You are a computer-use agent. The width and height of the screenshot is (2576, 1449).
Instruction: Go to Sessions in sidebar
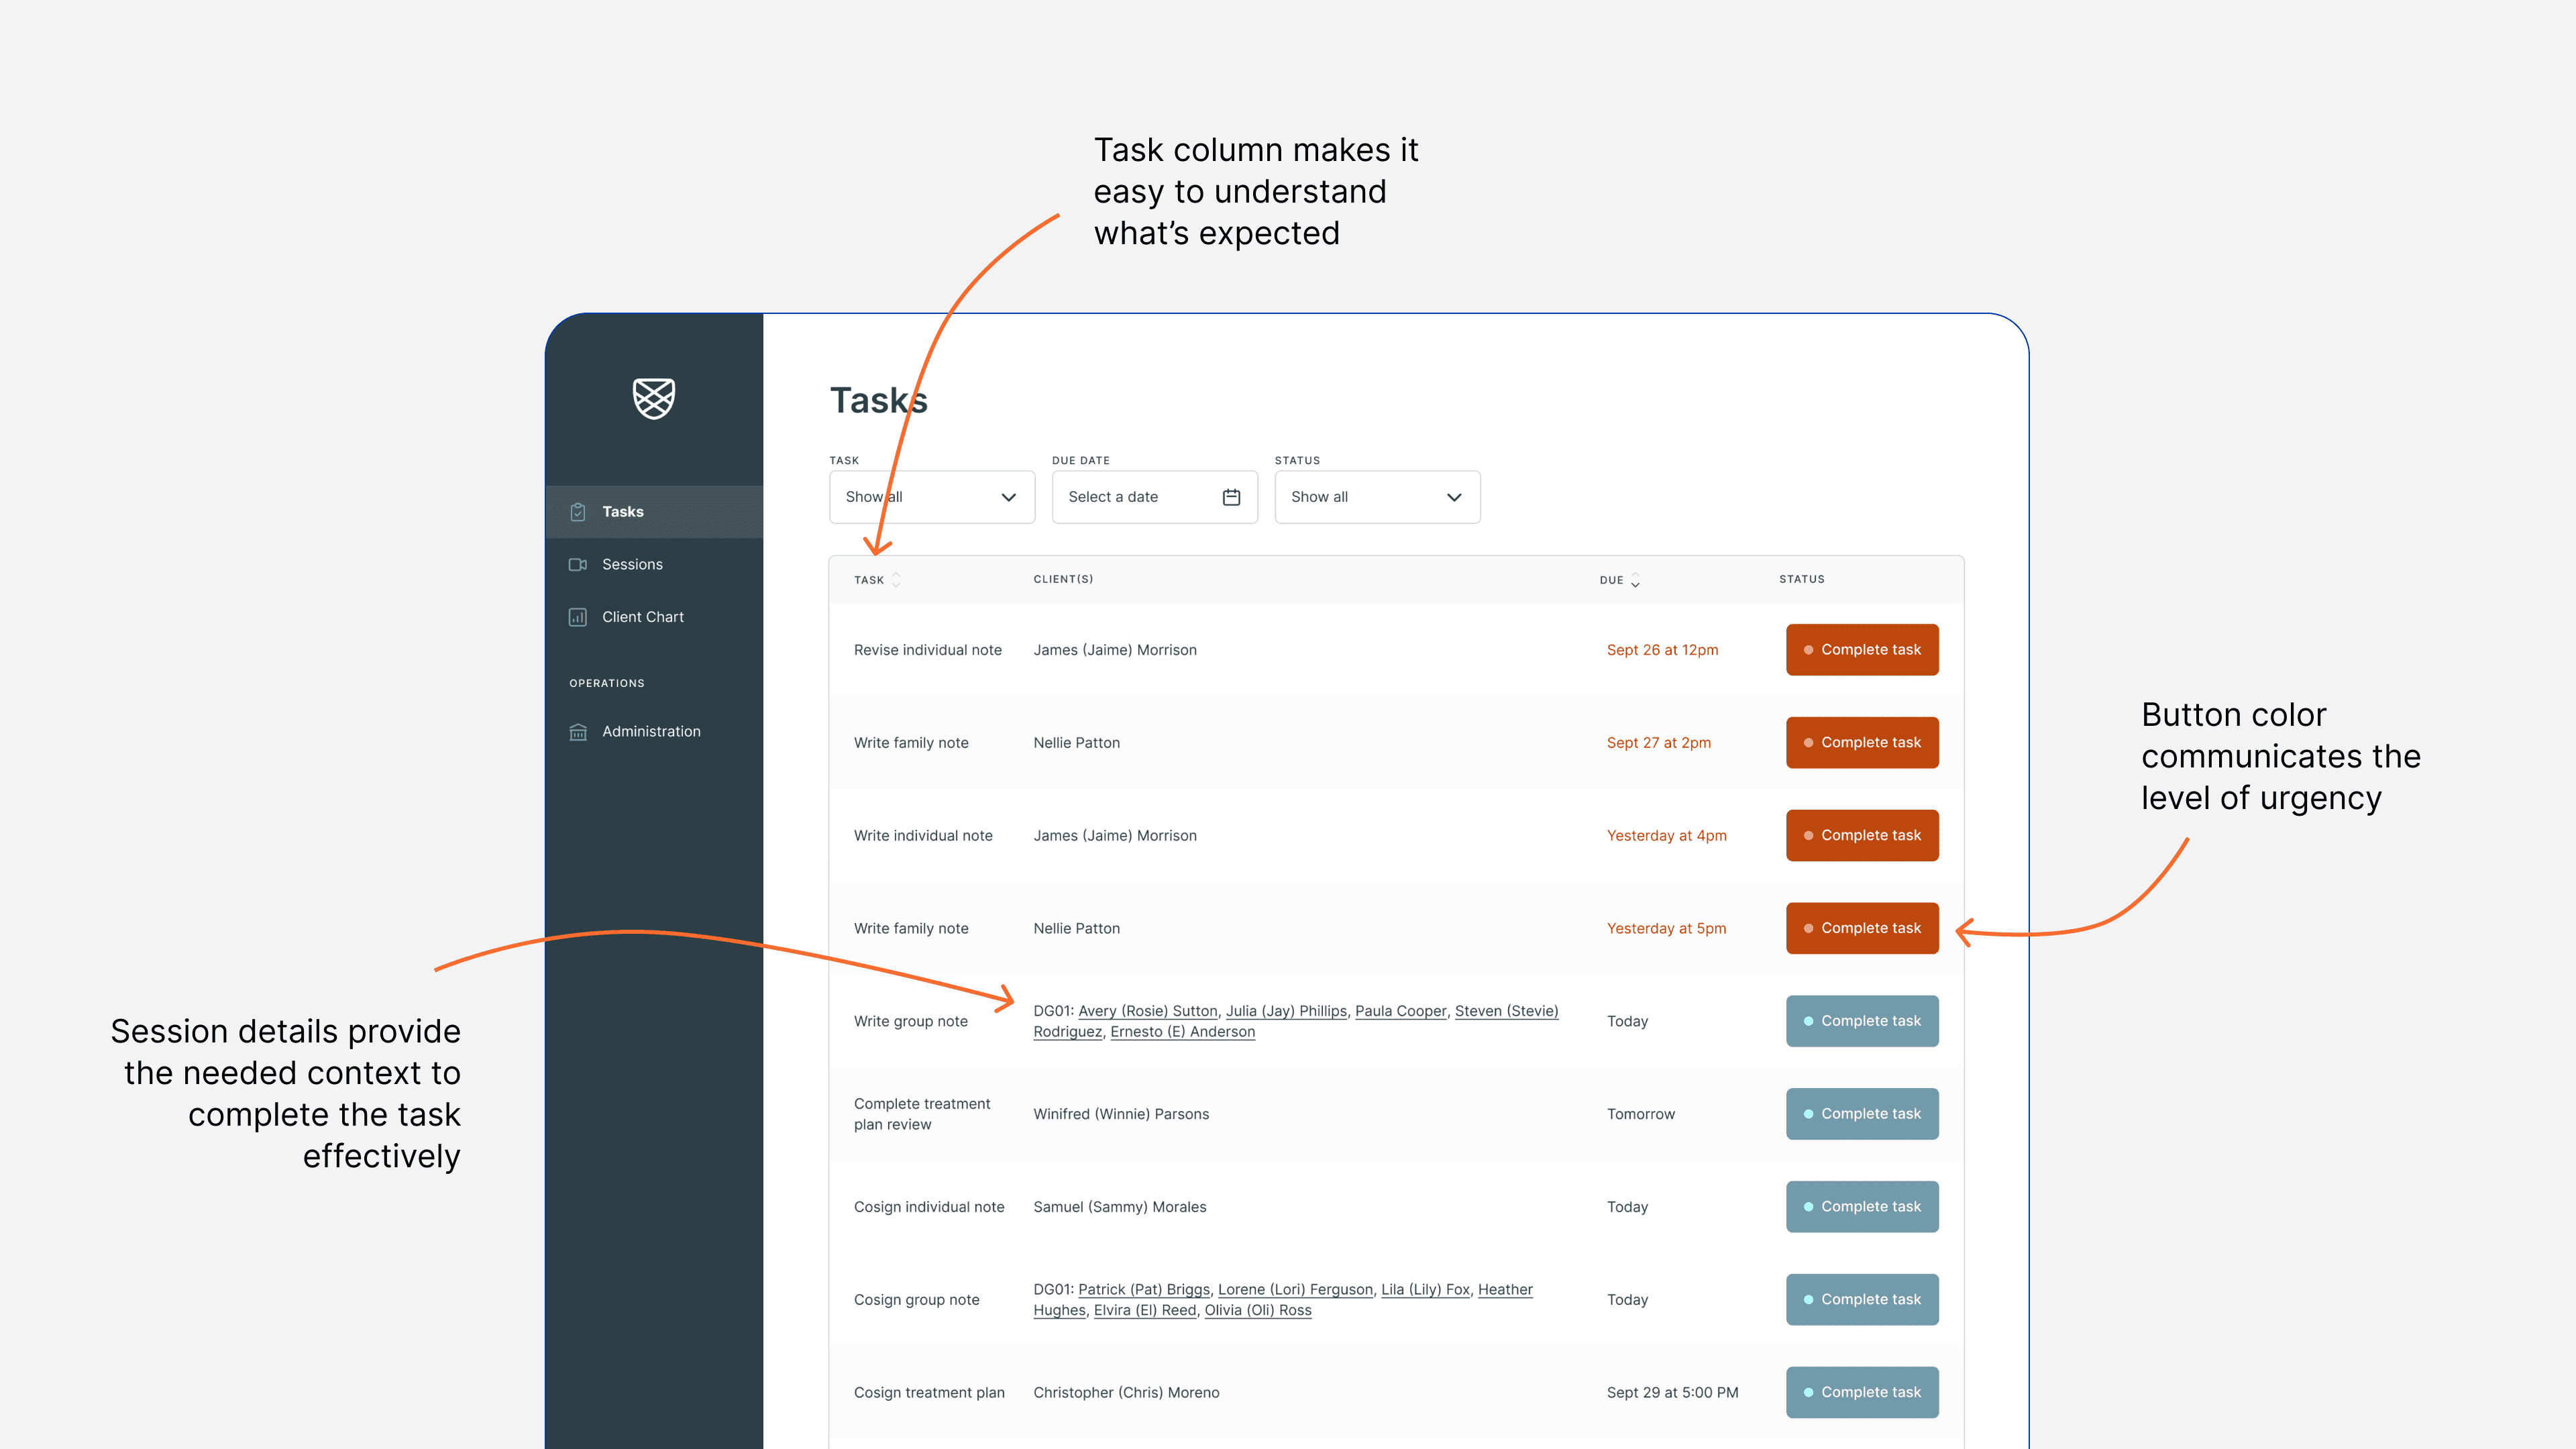(632, 565)
